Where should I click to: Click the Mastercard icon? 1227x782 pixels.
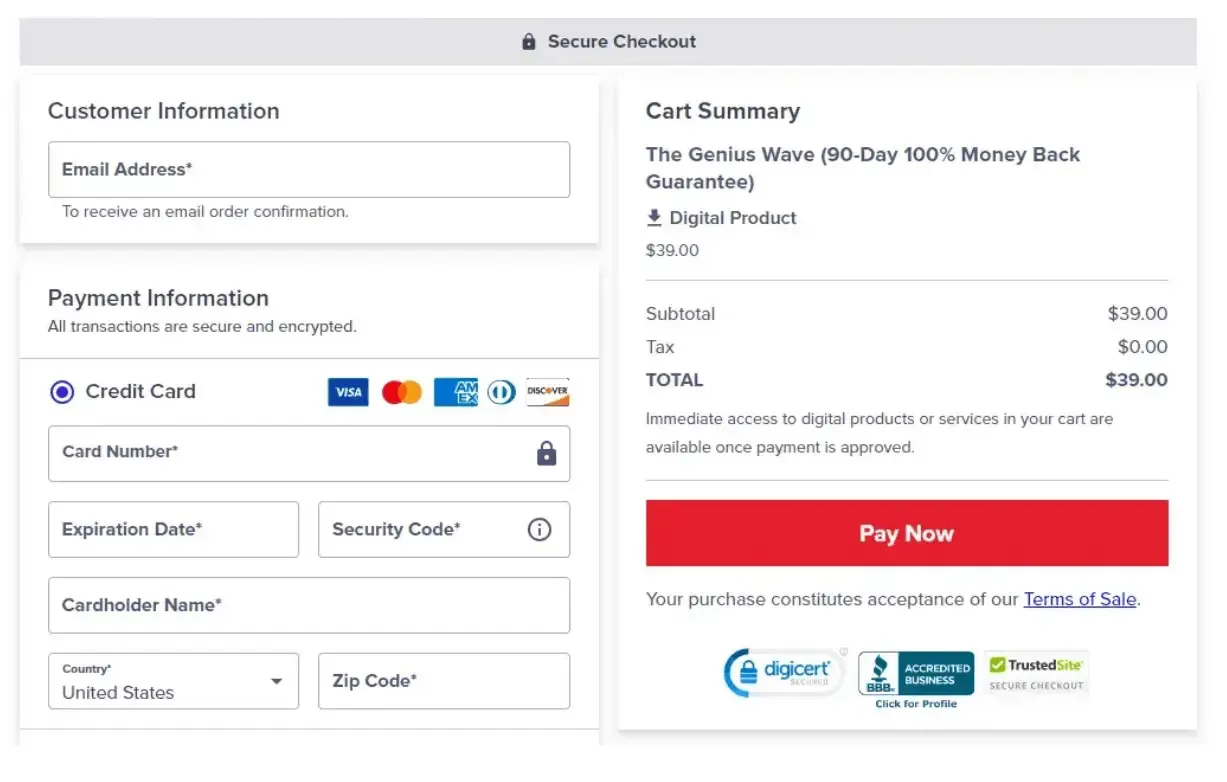pyautogui.click(x=401, y=392)
